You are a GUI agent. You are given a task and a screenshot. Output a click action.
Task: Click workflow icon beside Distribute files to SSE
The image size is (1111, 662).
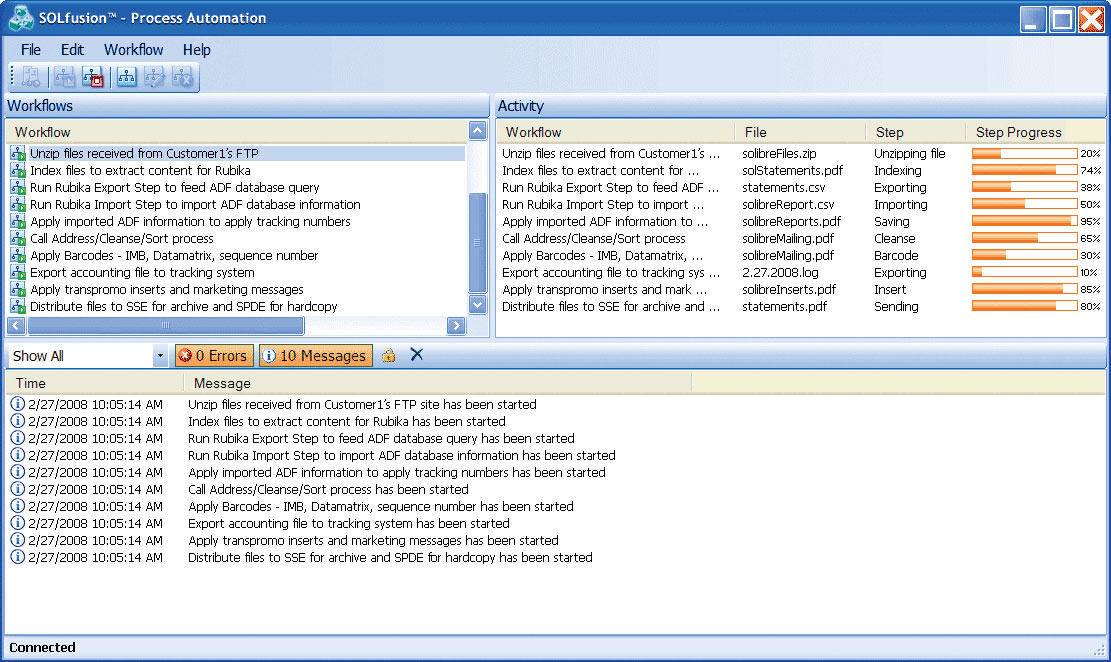18,306
